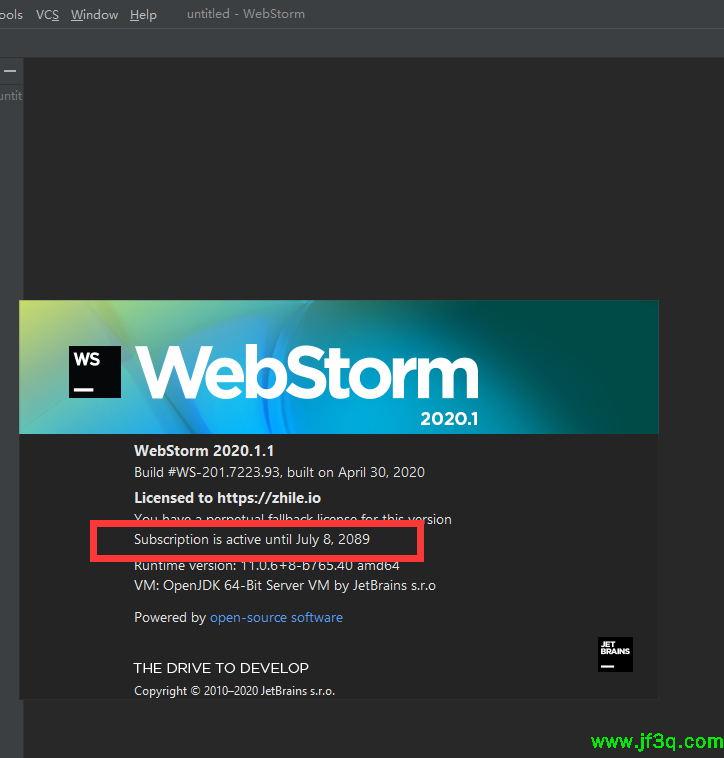Click the WS logo in the About banner

(x=95, y=372)
